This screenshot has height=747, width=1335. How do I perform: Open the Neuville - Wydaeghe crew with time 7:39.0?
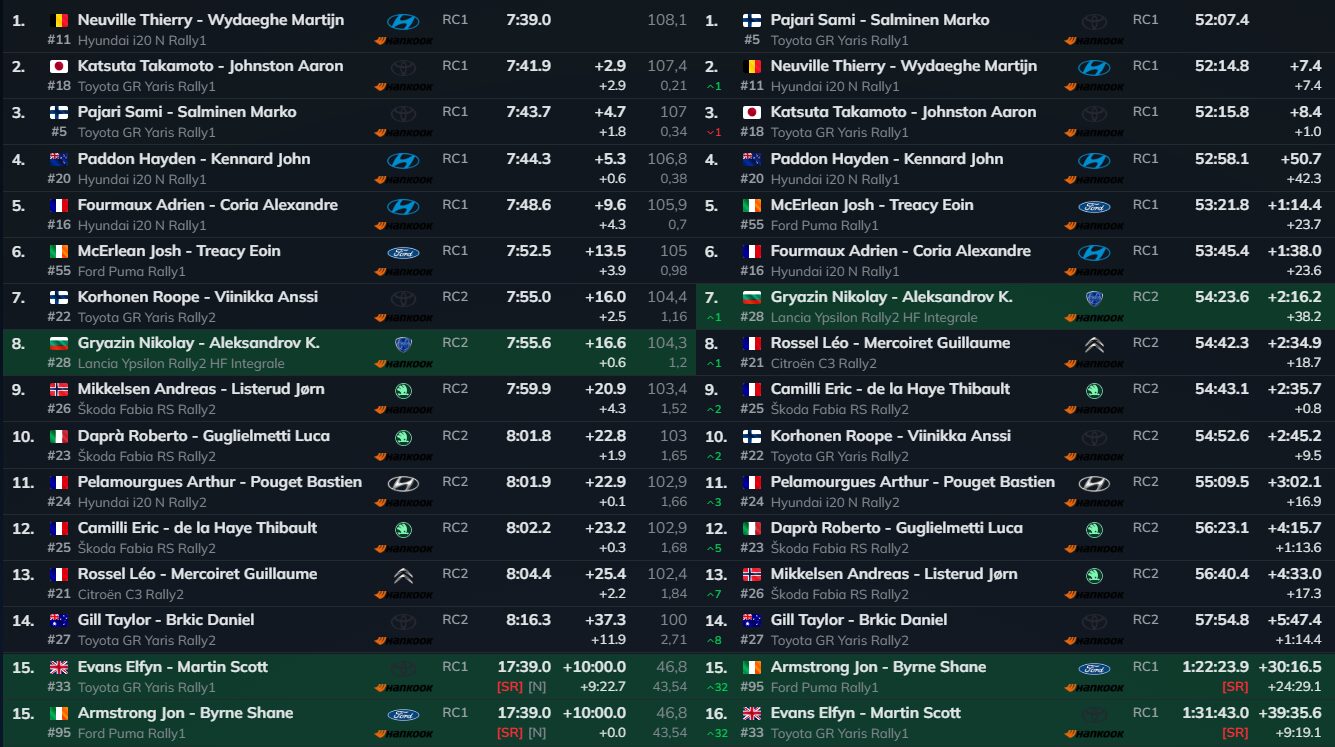[x=210, y=20]
